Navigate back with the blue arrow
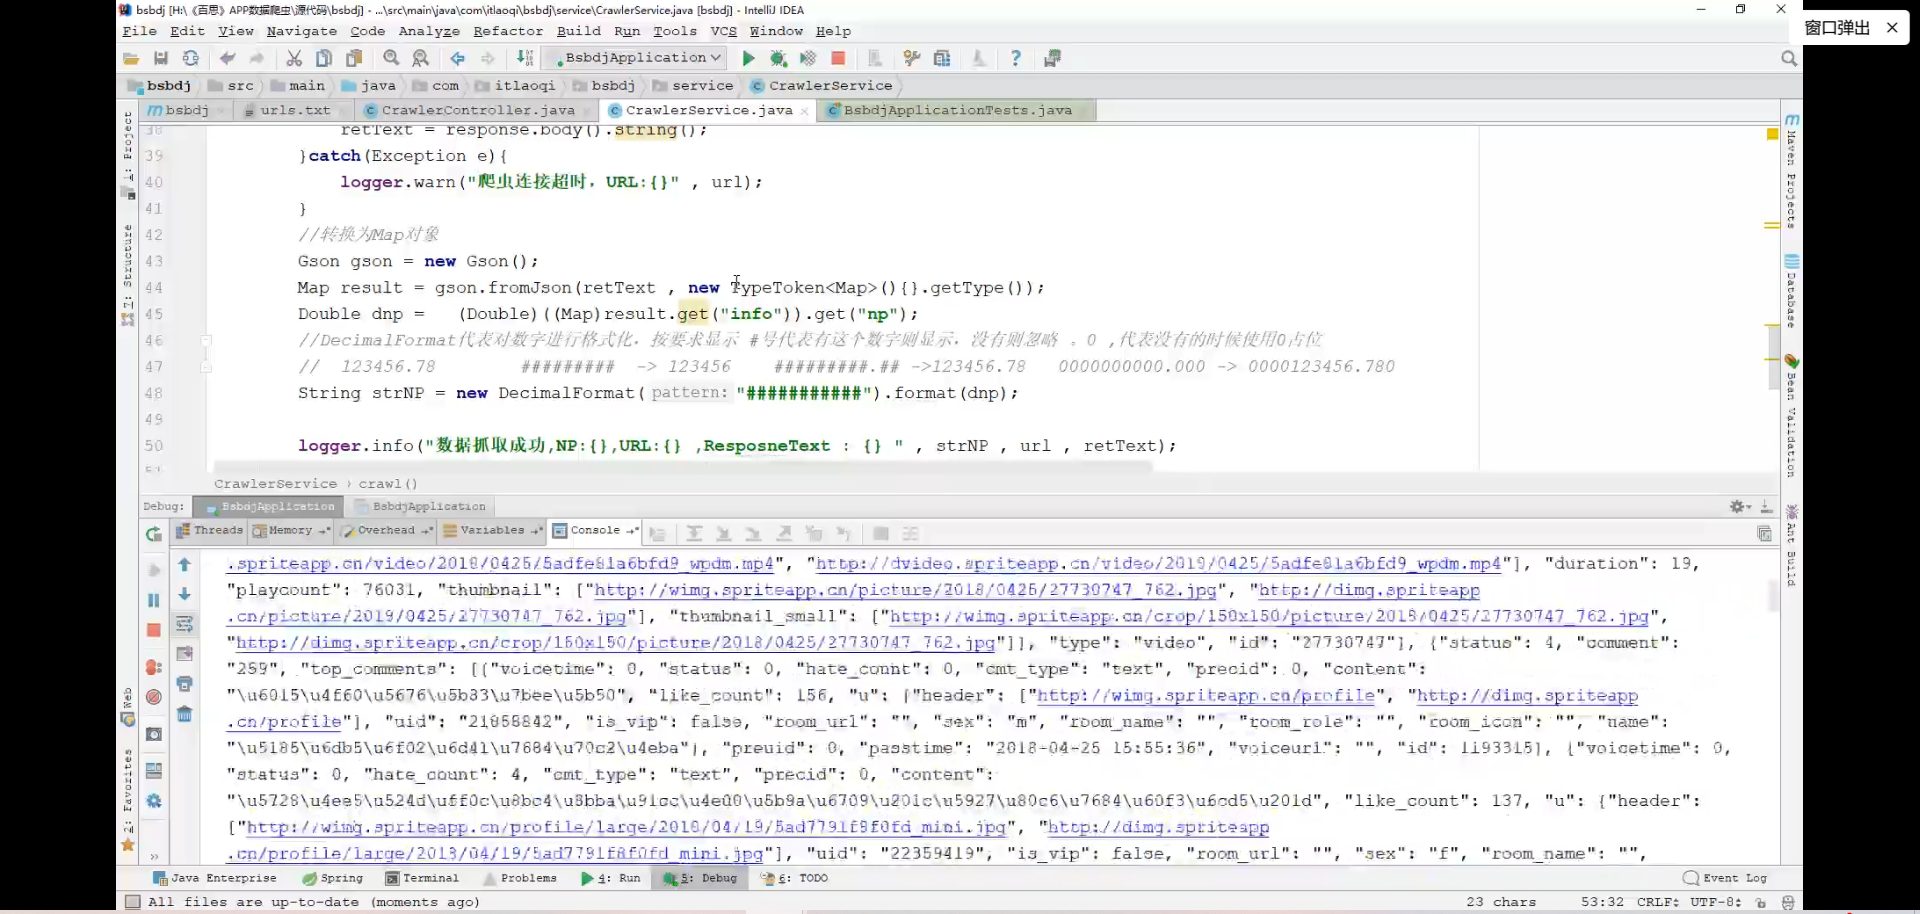Screen dimensions: 1920x914 coord(458,58)
